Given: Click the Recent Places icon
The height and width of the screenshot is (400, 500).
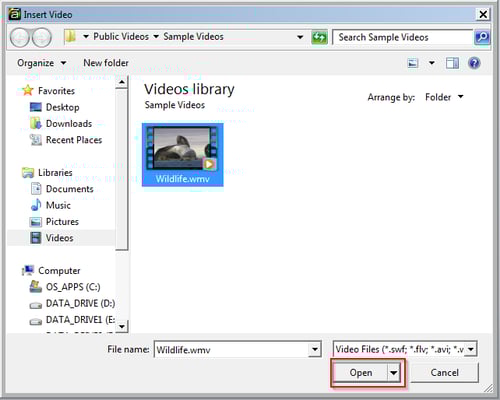Looking at the screenshot, I should [35, 140].
